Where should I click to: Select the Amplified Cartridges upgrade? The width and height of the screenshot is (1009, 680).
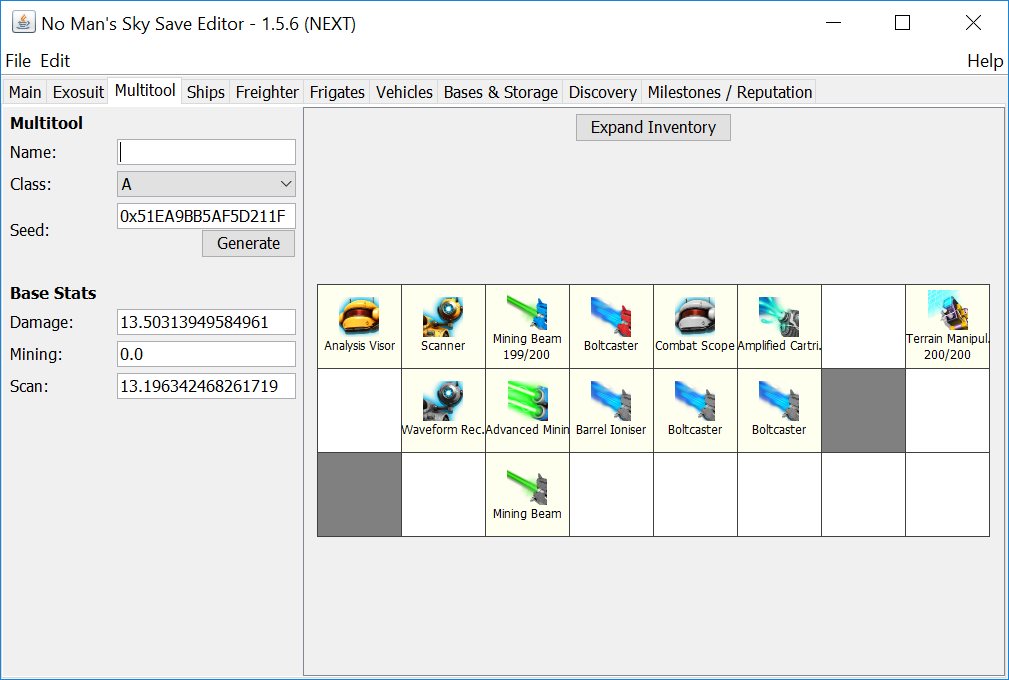[779, 326]
